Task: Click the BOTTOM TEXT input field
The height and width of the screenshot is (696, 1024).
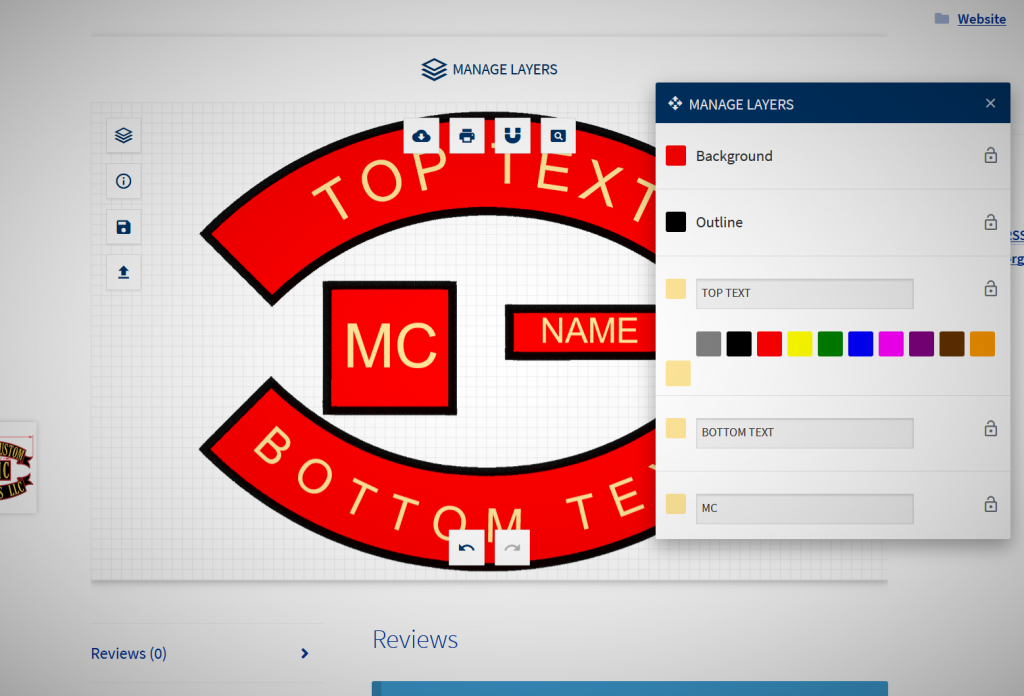Action: pos(804,433)
